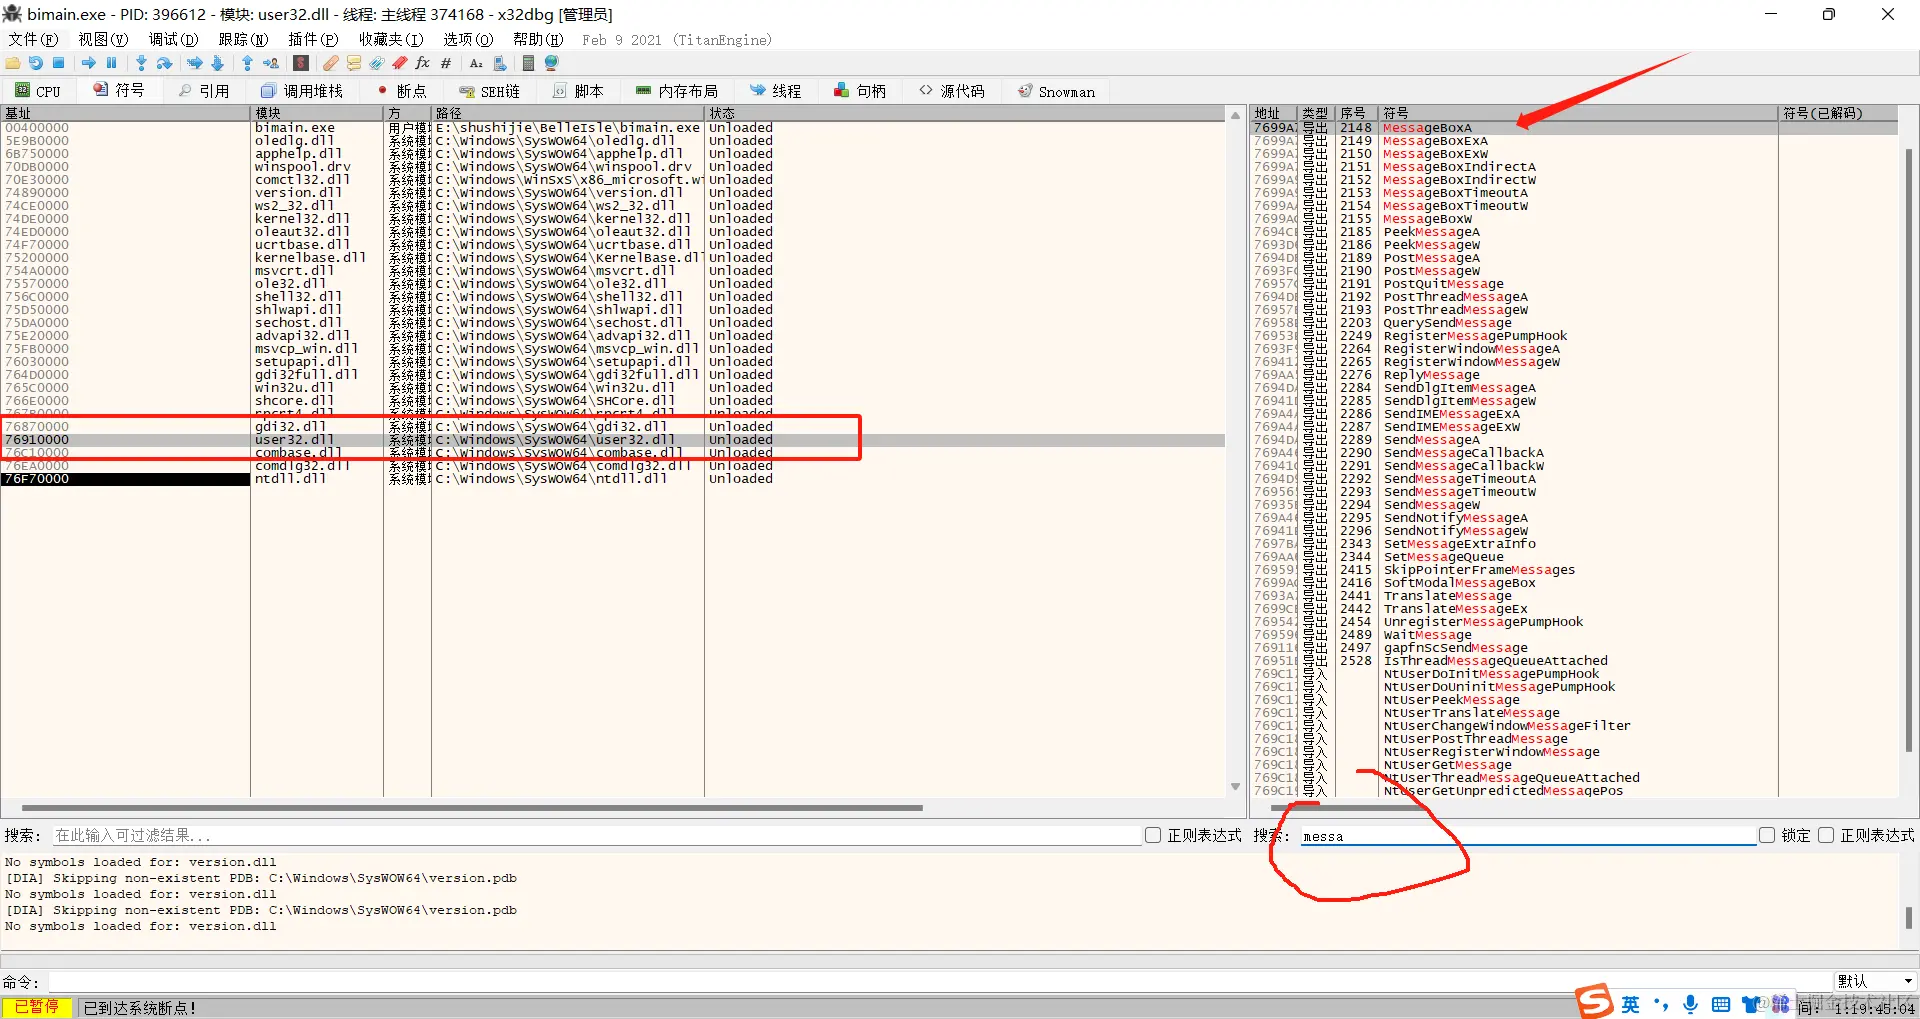Enable regex checkbox for symbol search
This screenshot has width=1920, height=1019.
click(x=1826, y=835)
